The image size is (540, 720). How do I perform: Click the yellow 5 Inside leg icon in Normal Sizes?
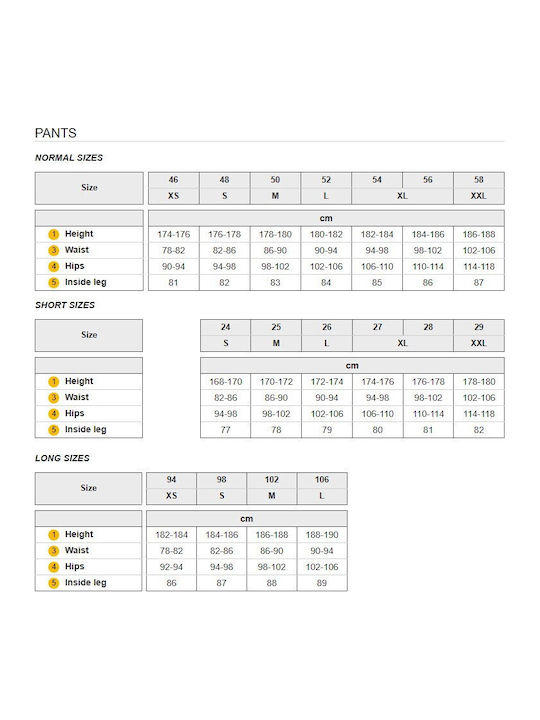click(54, 282)
